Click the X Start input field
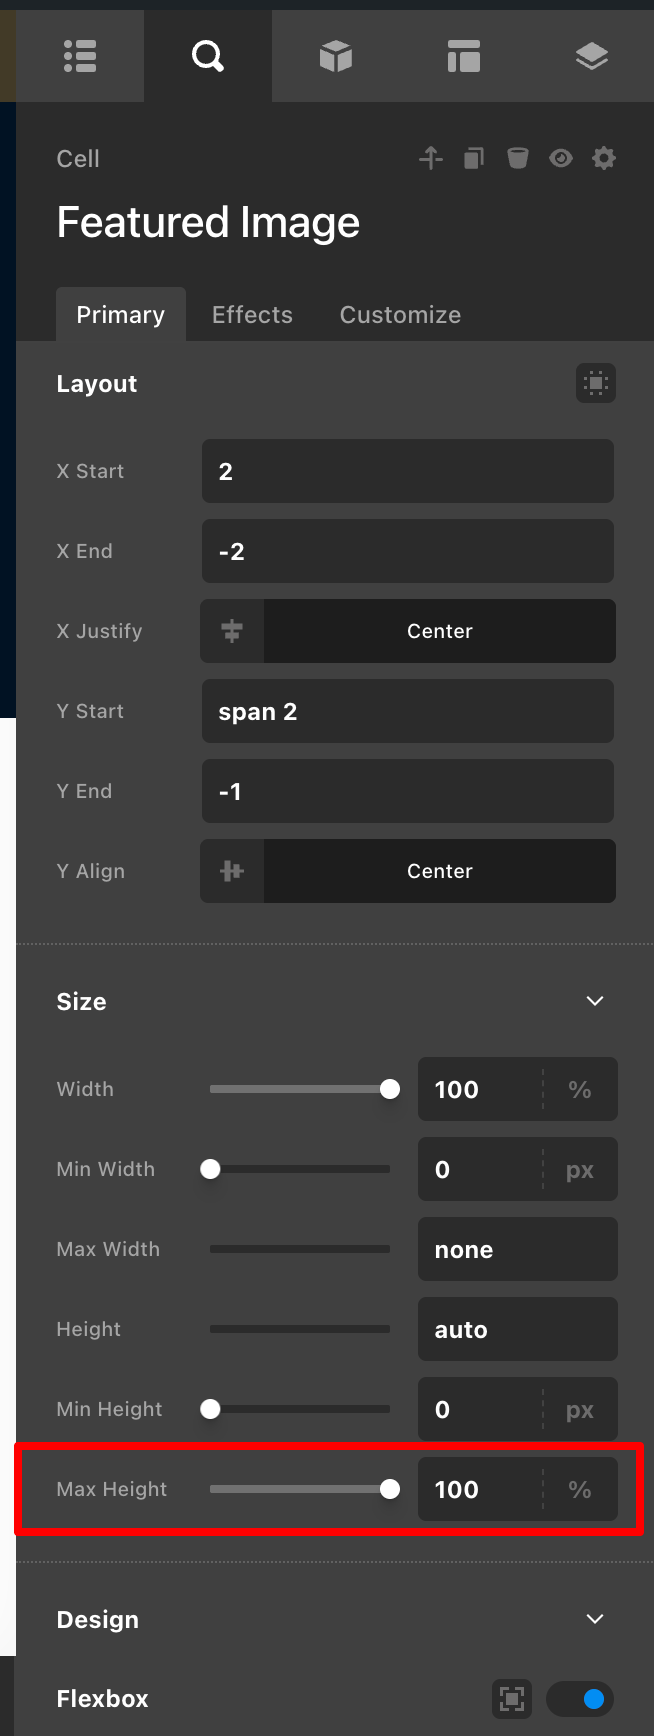 [x=408, y=471]
